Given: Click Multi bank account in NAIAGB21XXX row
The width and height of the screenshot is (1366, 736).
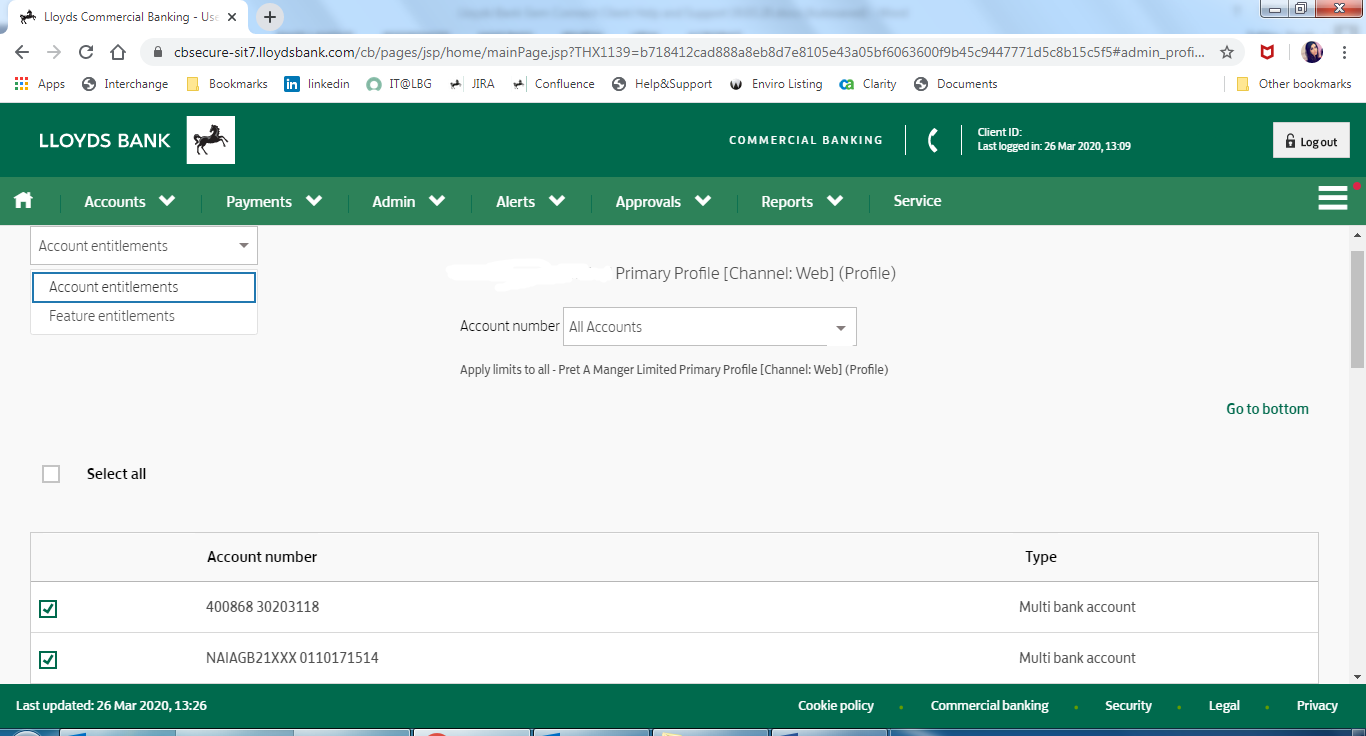Looking at the screenshot, I should coord(1077,658).
